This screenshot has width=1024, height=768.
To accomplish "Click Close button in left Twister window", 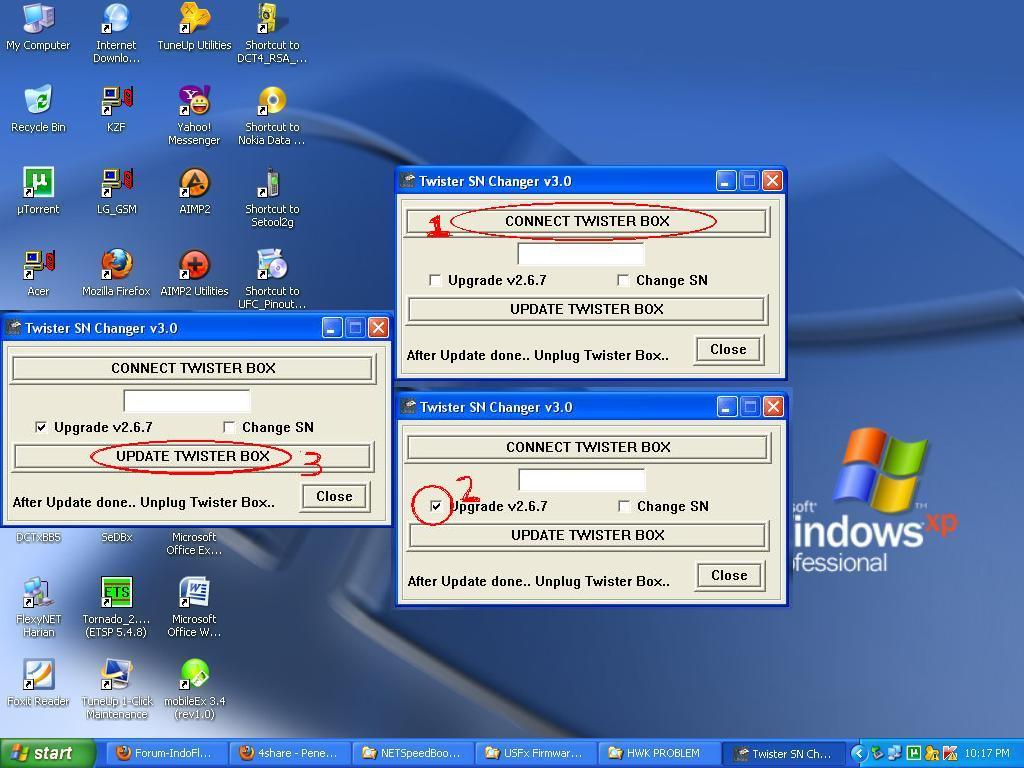I will tap(334, 496).
